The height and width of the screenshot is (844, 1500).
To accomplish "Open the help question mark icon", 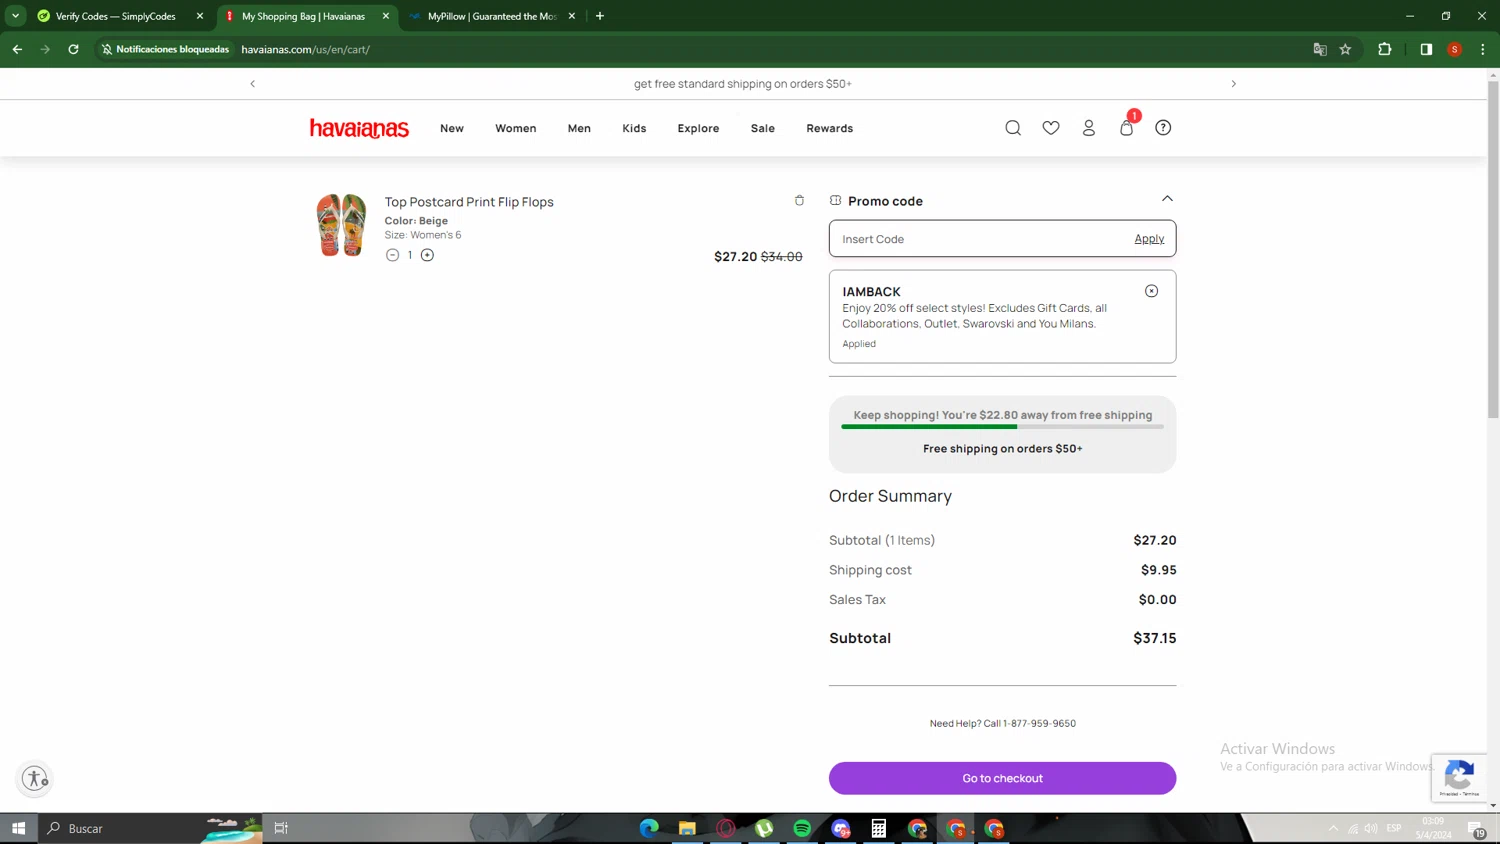I will (1163, 128).
